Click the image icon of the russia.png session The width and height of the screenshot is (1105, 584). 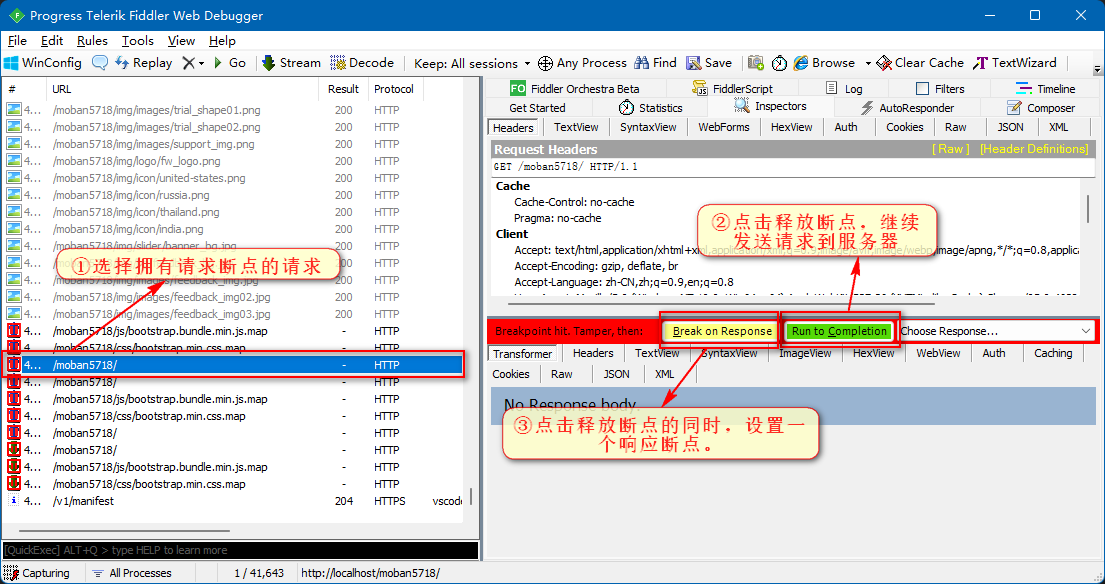(x=14, y=195)
